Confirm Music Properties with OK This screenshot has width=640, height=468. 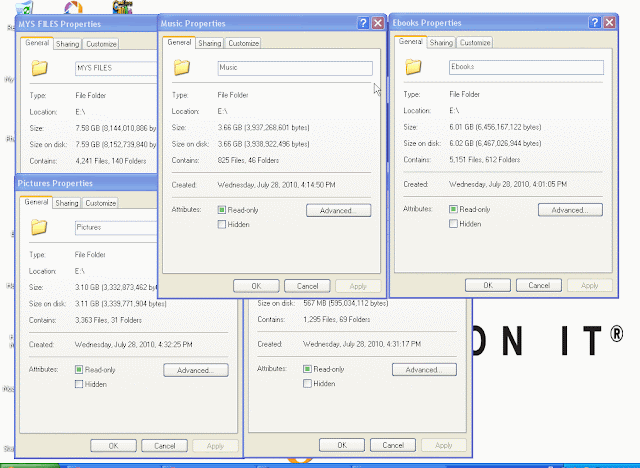click(256, 286)
